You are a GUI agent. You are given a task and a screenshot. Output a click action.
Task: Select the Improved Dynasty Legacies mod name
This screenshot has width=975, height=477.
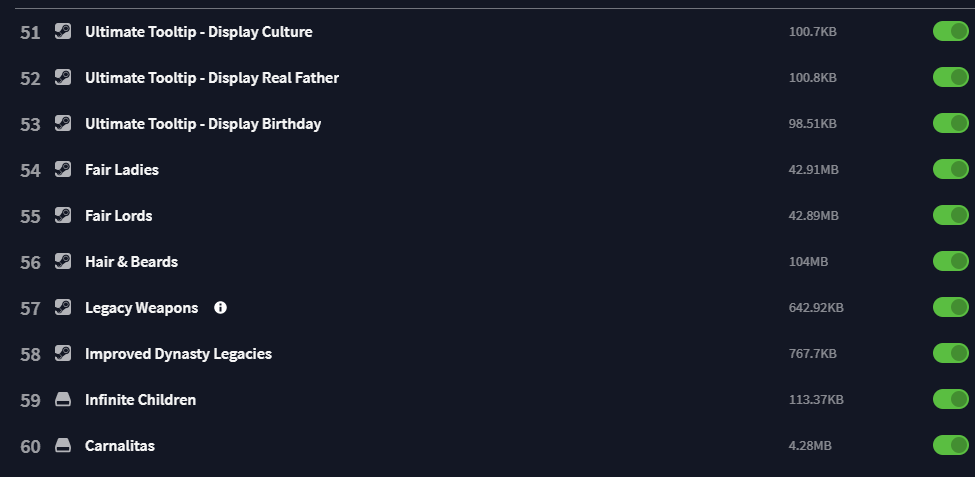tap(178, 354)
